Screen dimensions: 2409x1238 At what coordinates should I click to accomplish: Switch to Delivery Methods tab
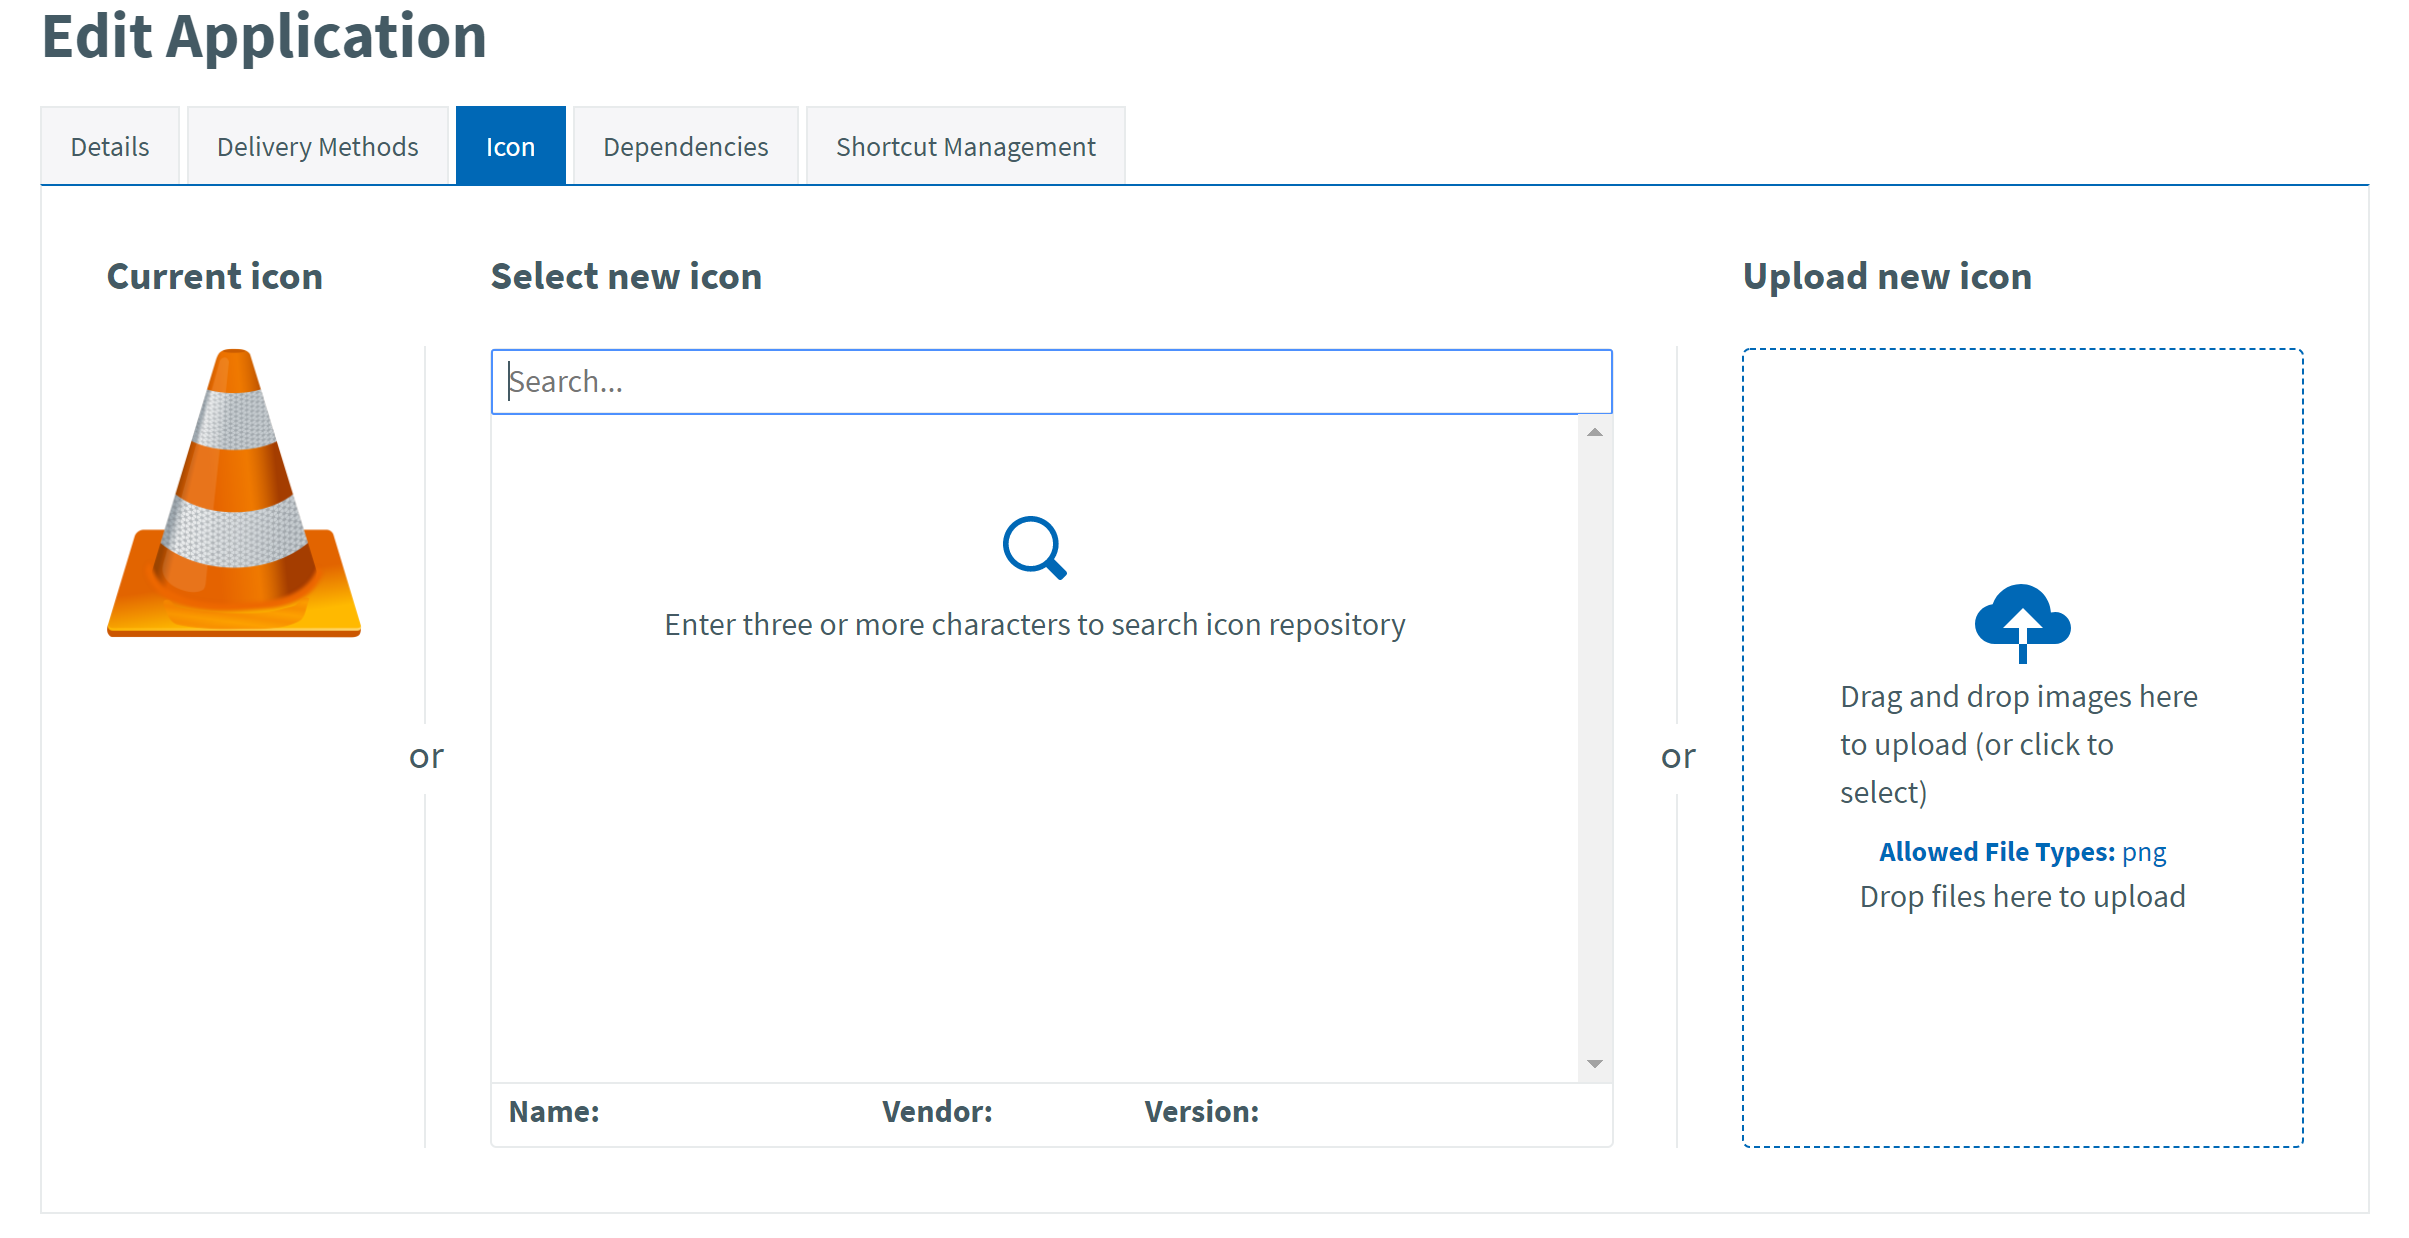pos(317,147)
